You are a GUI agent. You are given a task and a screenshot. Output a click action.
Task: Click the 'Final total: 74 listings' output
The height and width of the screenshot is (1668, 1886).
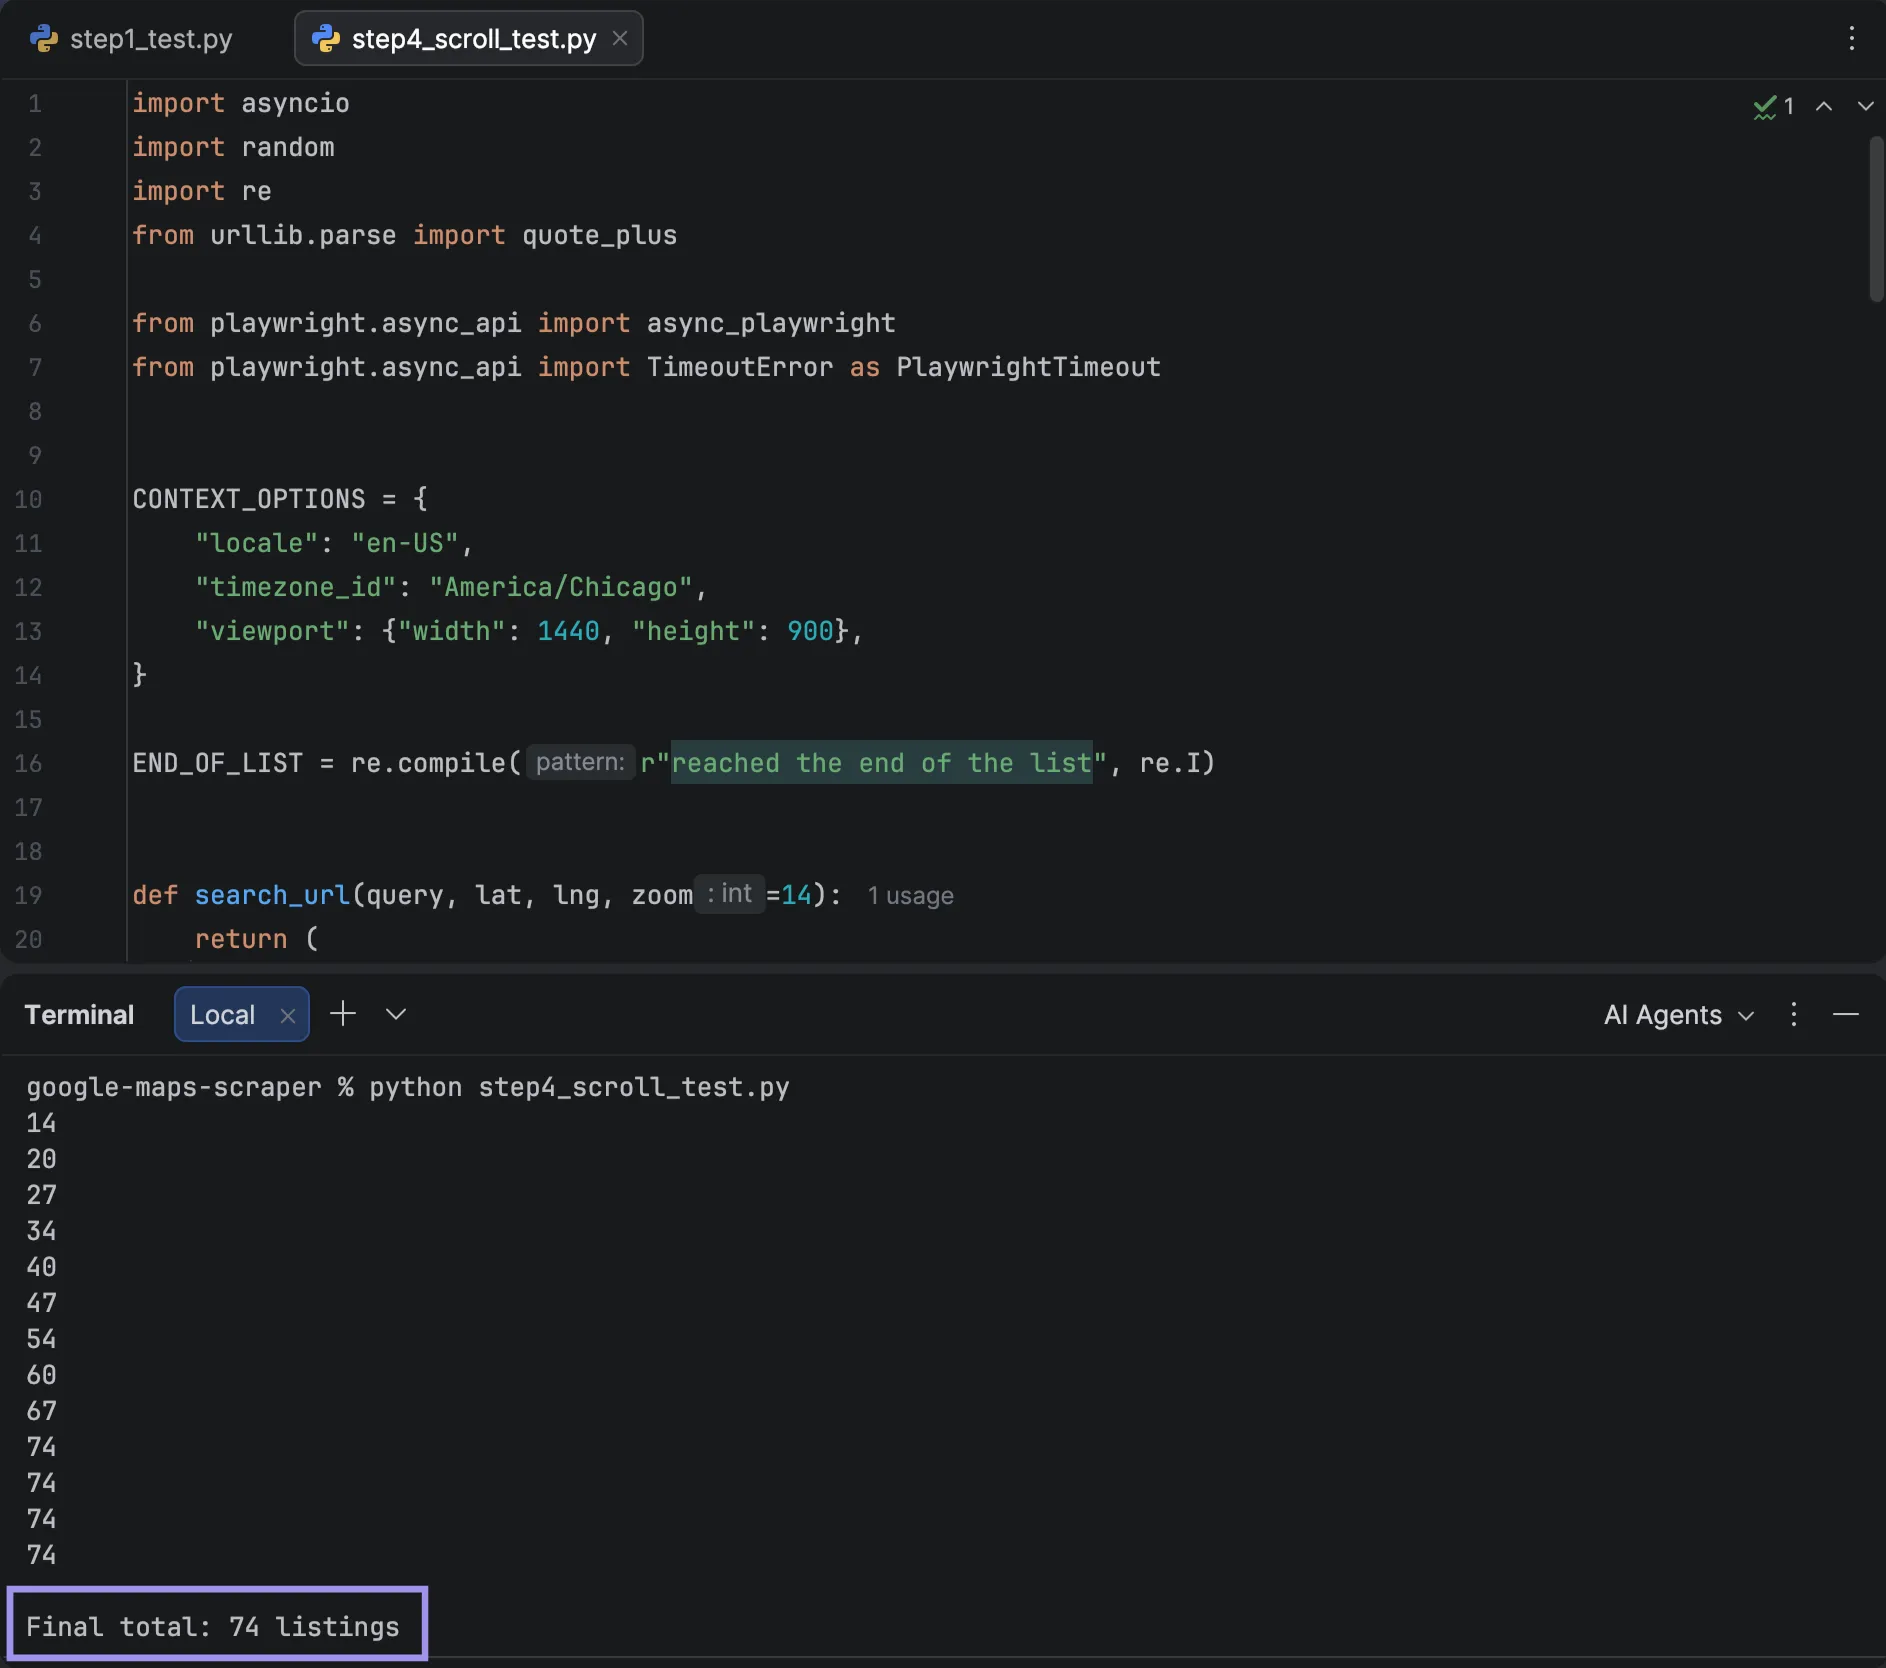pyautogui.click(x=213, y=1627)
